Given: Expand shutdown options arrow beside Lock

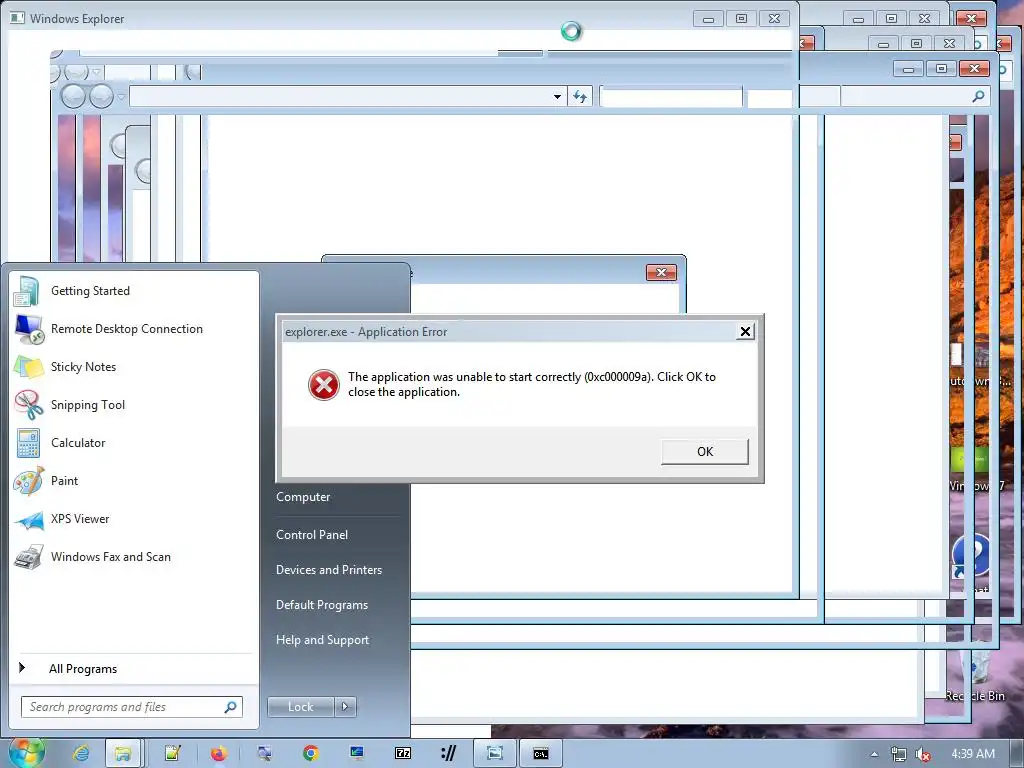Looking at the screenshot, I should tap(345, 707).
